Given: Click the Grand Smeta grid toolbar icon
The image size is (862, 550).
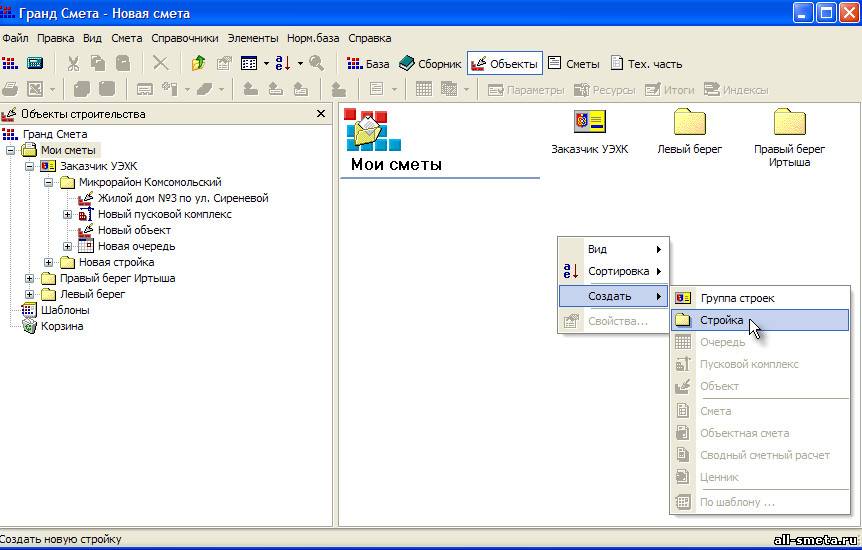Looking at the screenshot, I should [10, 63].
